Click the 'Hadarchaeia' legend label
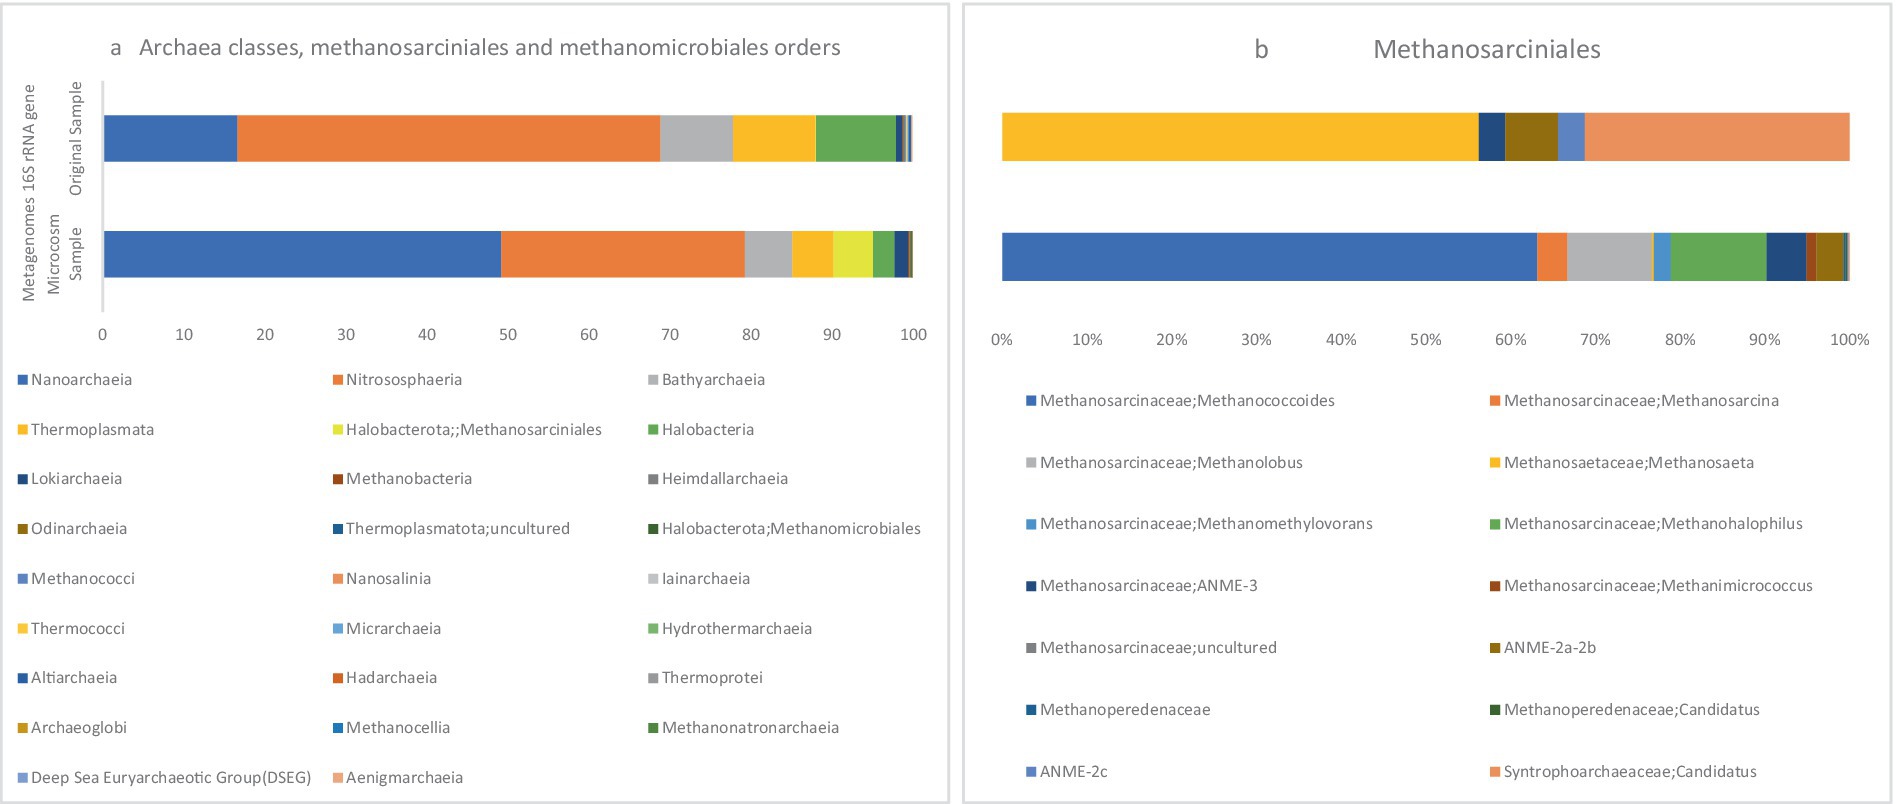This screenshot has width=1896, height=804. point(392,678)
